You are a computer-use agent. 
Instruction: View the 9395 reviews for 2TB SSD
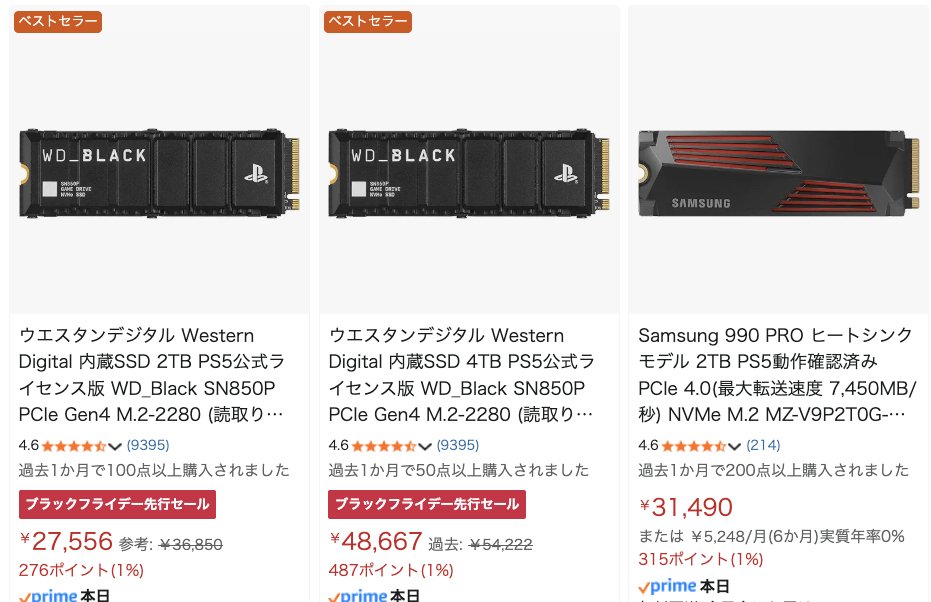pyautogui.click(x=148, y=445)
